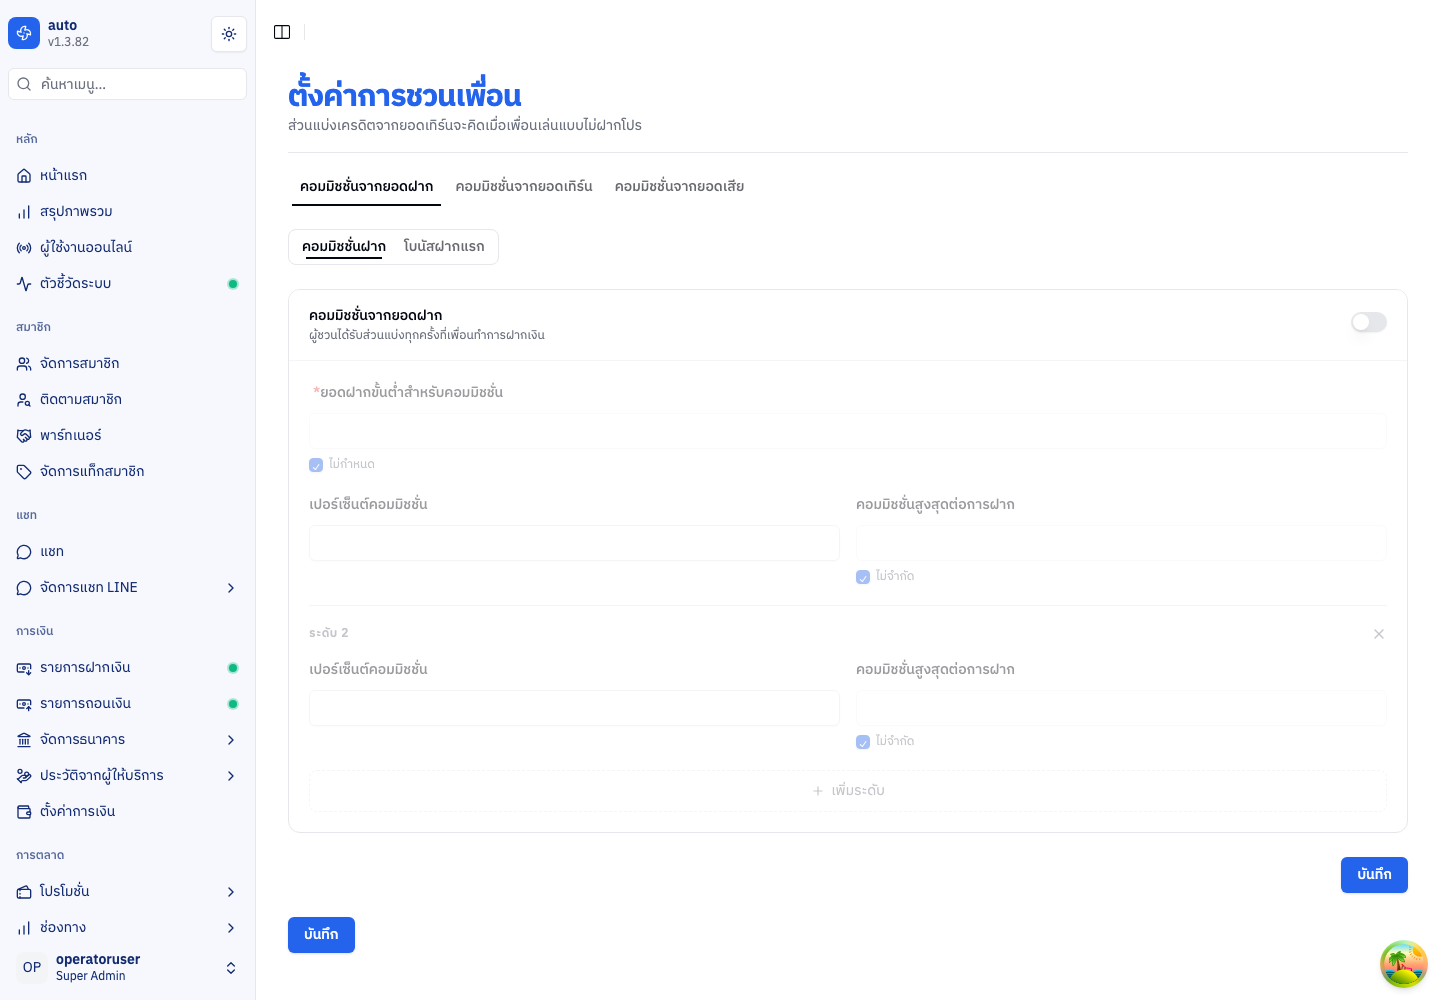This screenshot has height=1000, width=1440.
Task: Toggle the light/dark theme sun icon
Action: [x=229, y=34]
